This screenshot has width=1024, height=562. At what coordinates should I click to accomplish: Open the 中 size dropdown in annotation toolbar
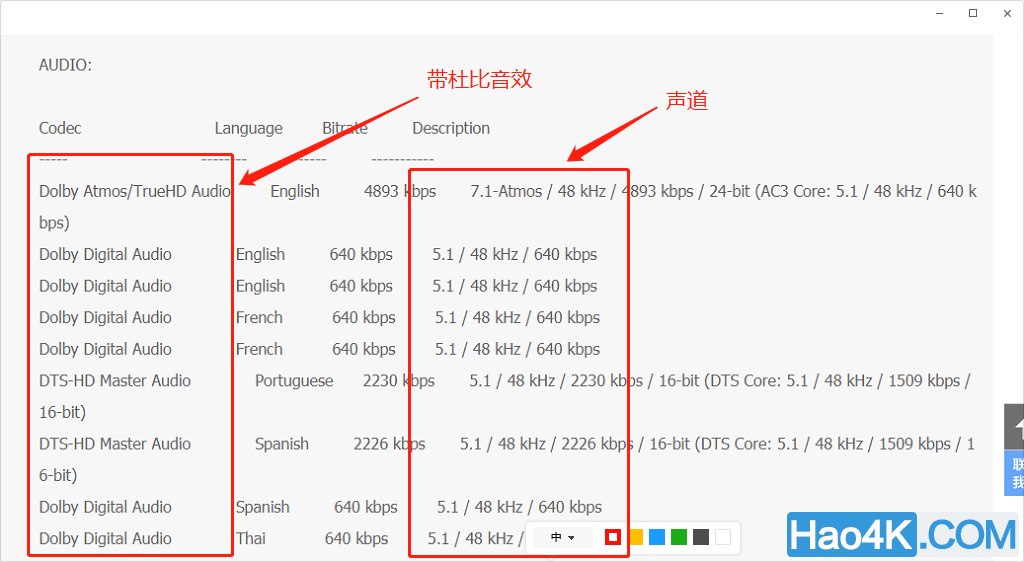[x=562, y=537]
